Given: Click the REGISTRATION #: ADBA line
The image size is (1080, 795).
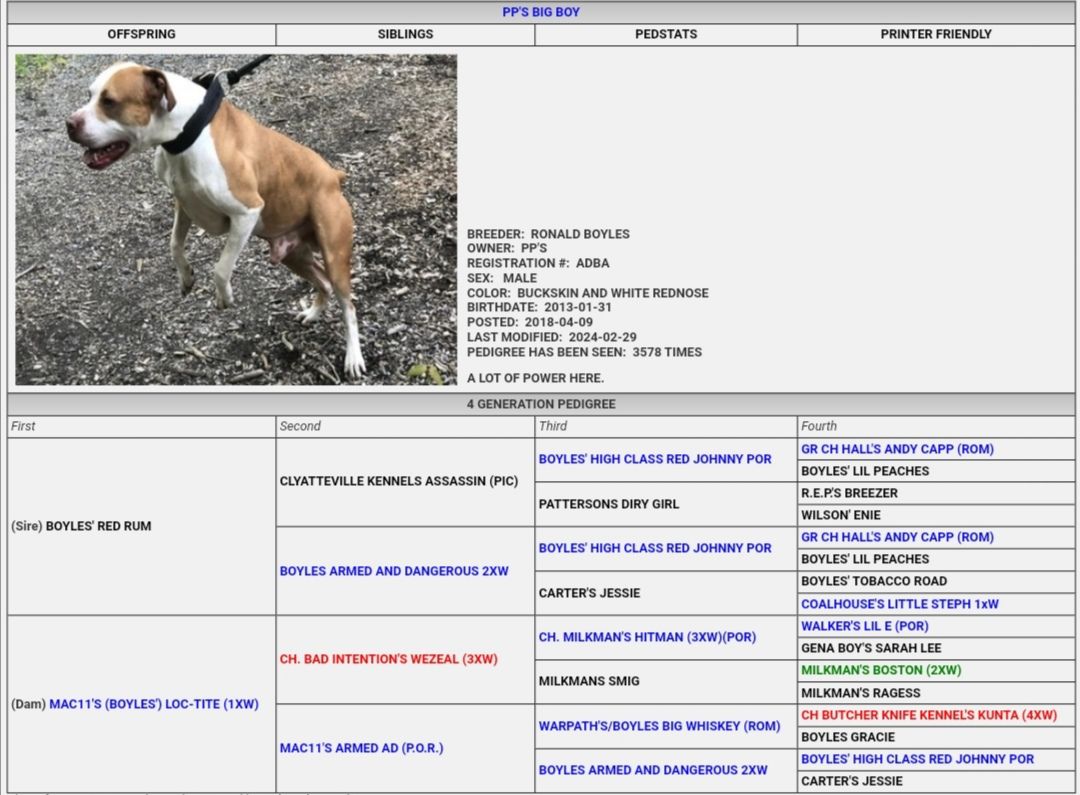Looking at the screenshot, I should pyautogui.click(x=538, y=263).
